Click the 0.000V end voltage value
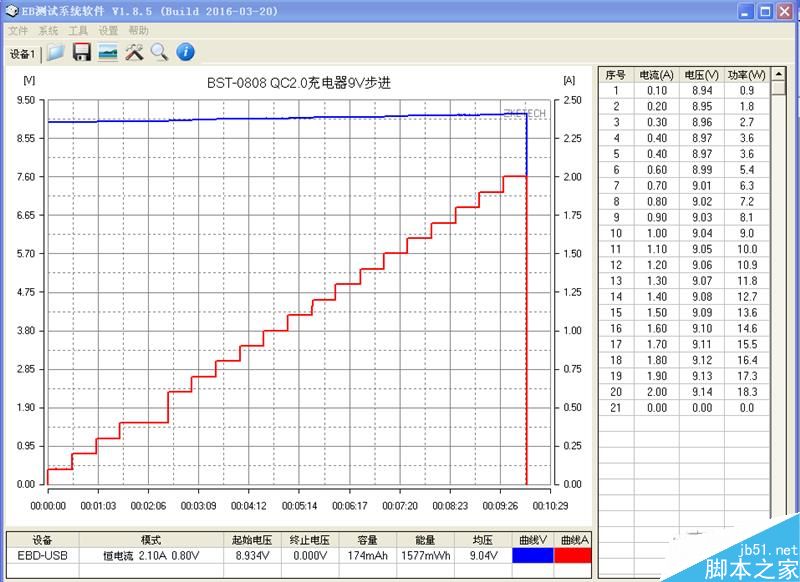 click(310, 555)
